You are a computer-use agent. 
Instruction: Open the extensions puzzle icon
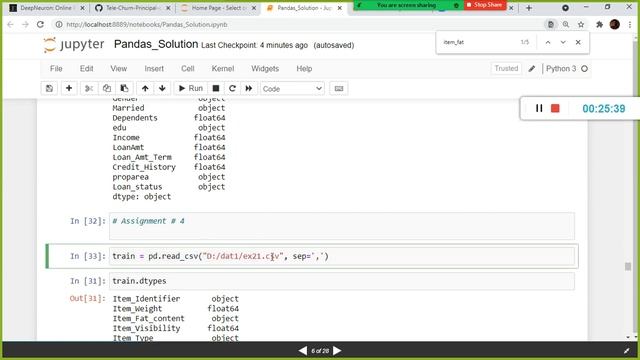(599, 24)
